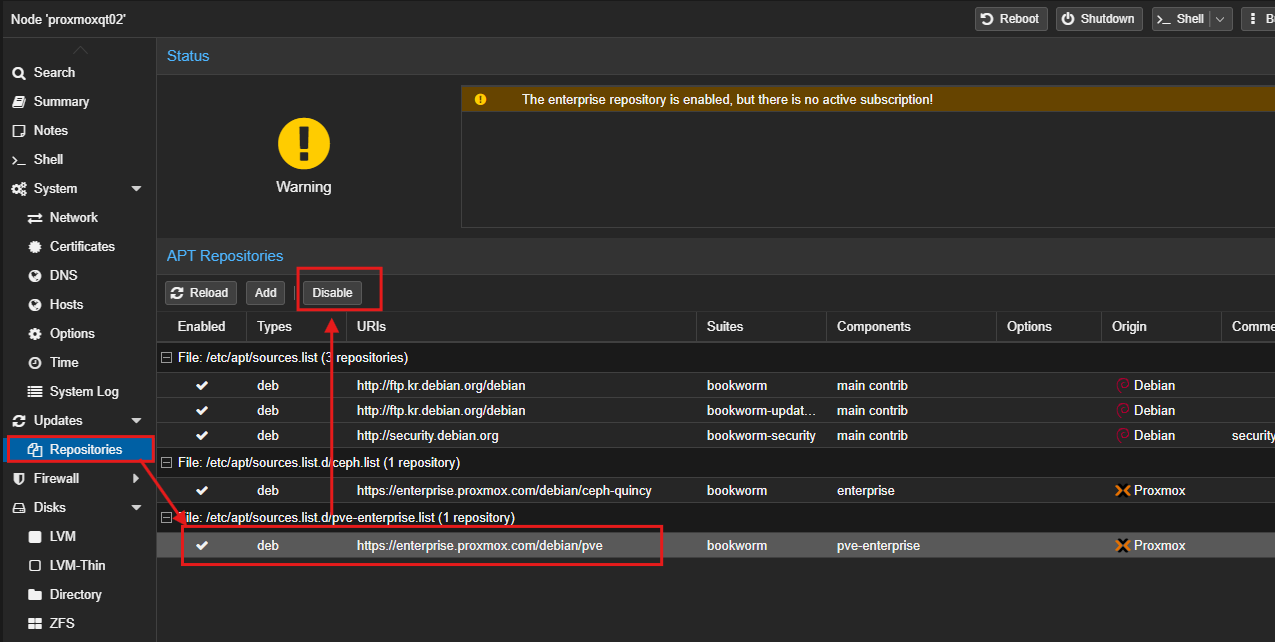Image resolution: width=1275 pixels, height=642 pixels.
Task: Click the Shutdown button
Action: tap(1099, 19)
